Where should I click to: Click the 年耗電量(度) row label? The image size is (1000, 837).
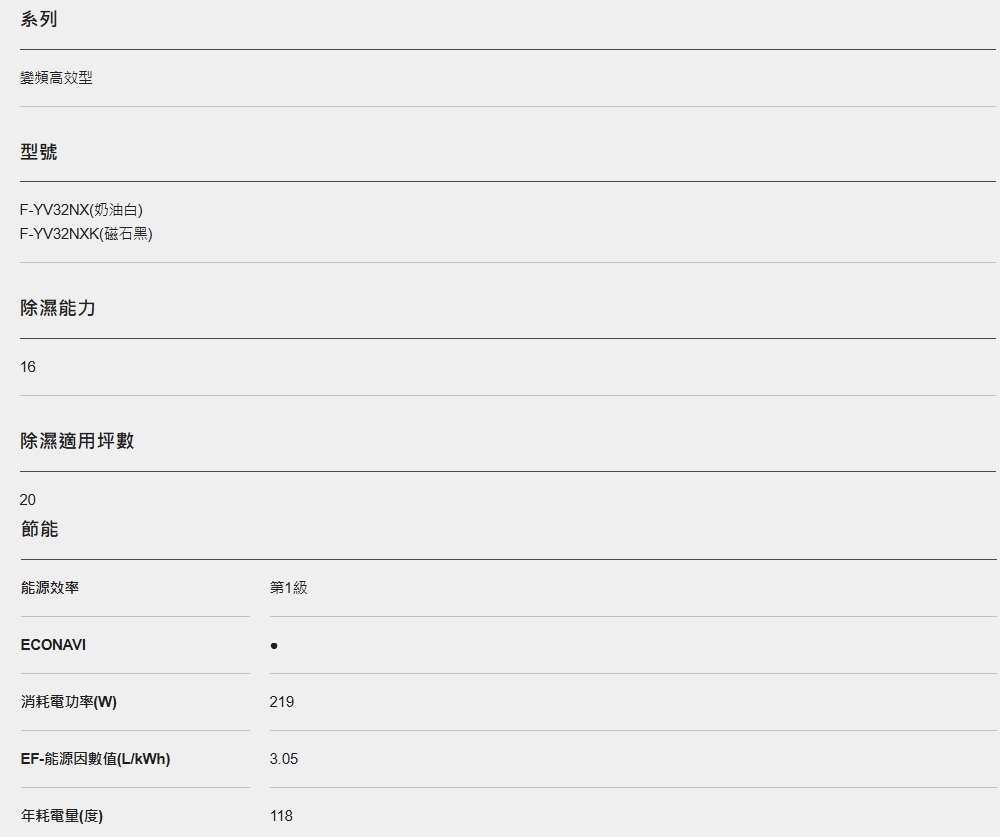click(62, 816)
